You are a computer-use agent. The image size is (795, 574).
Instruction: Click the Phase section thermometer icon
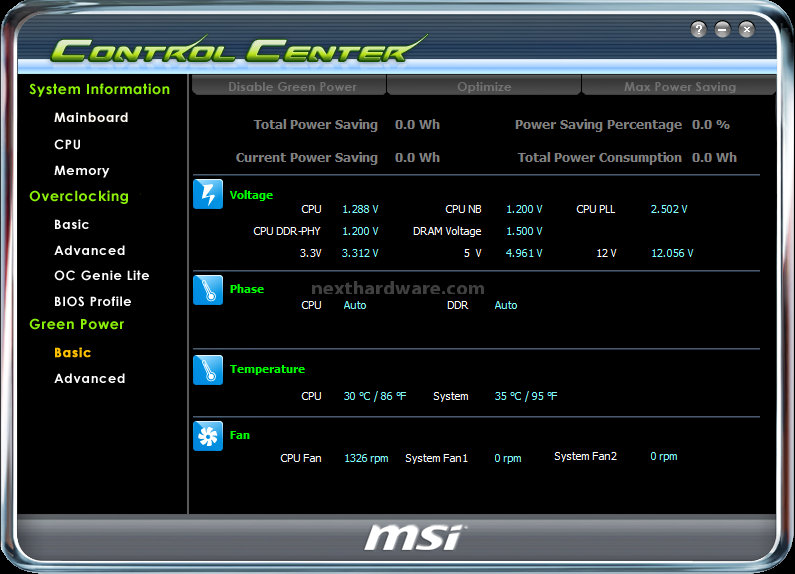tap(208, 290)
